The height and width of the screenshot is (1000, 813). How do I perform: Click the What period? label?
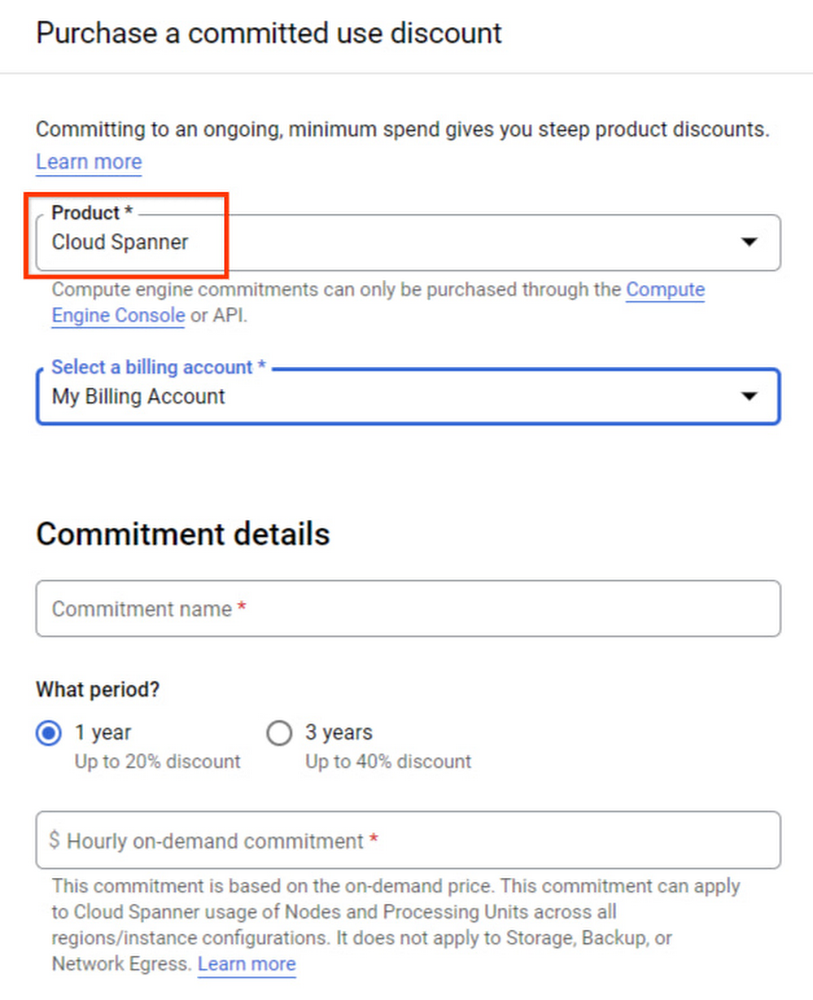click(98, 690)
